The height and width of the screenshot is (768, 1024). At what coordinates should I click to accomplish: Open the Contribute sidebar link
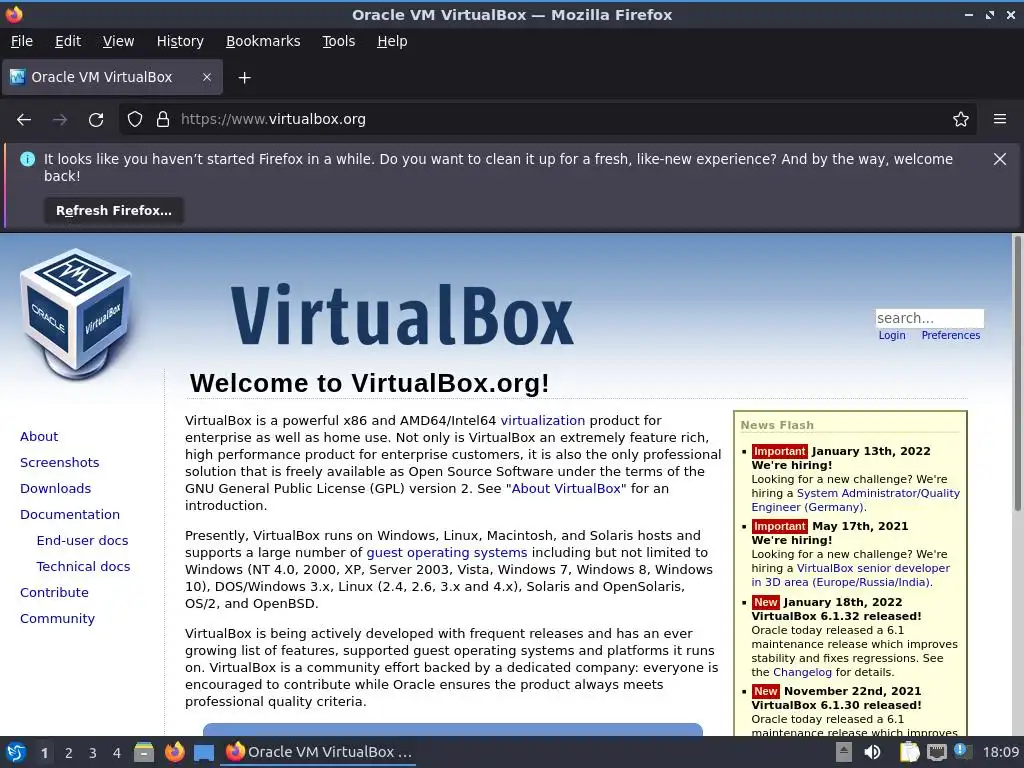(54, 593)
